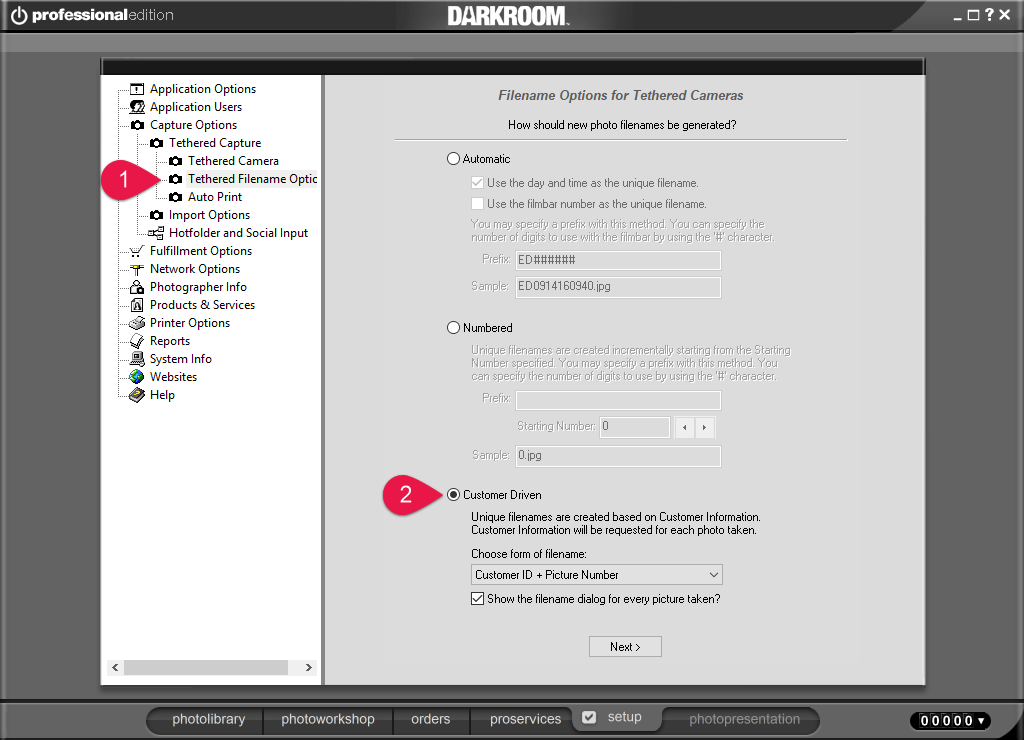Click the Import Options camera icon
1024x740 pixels.
tap(157, 215)
